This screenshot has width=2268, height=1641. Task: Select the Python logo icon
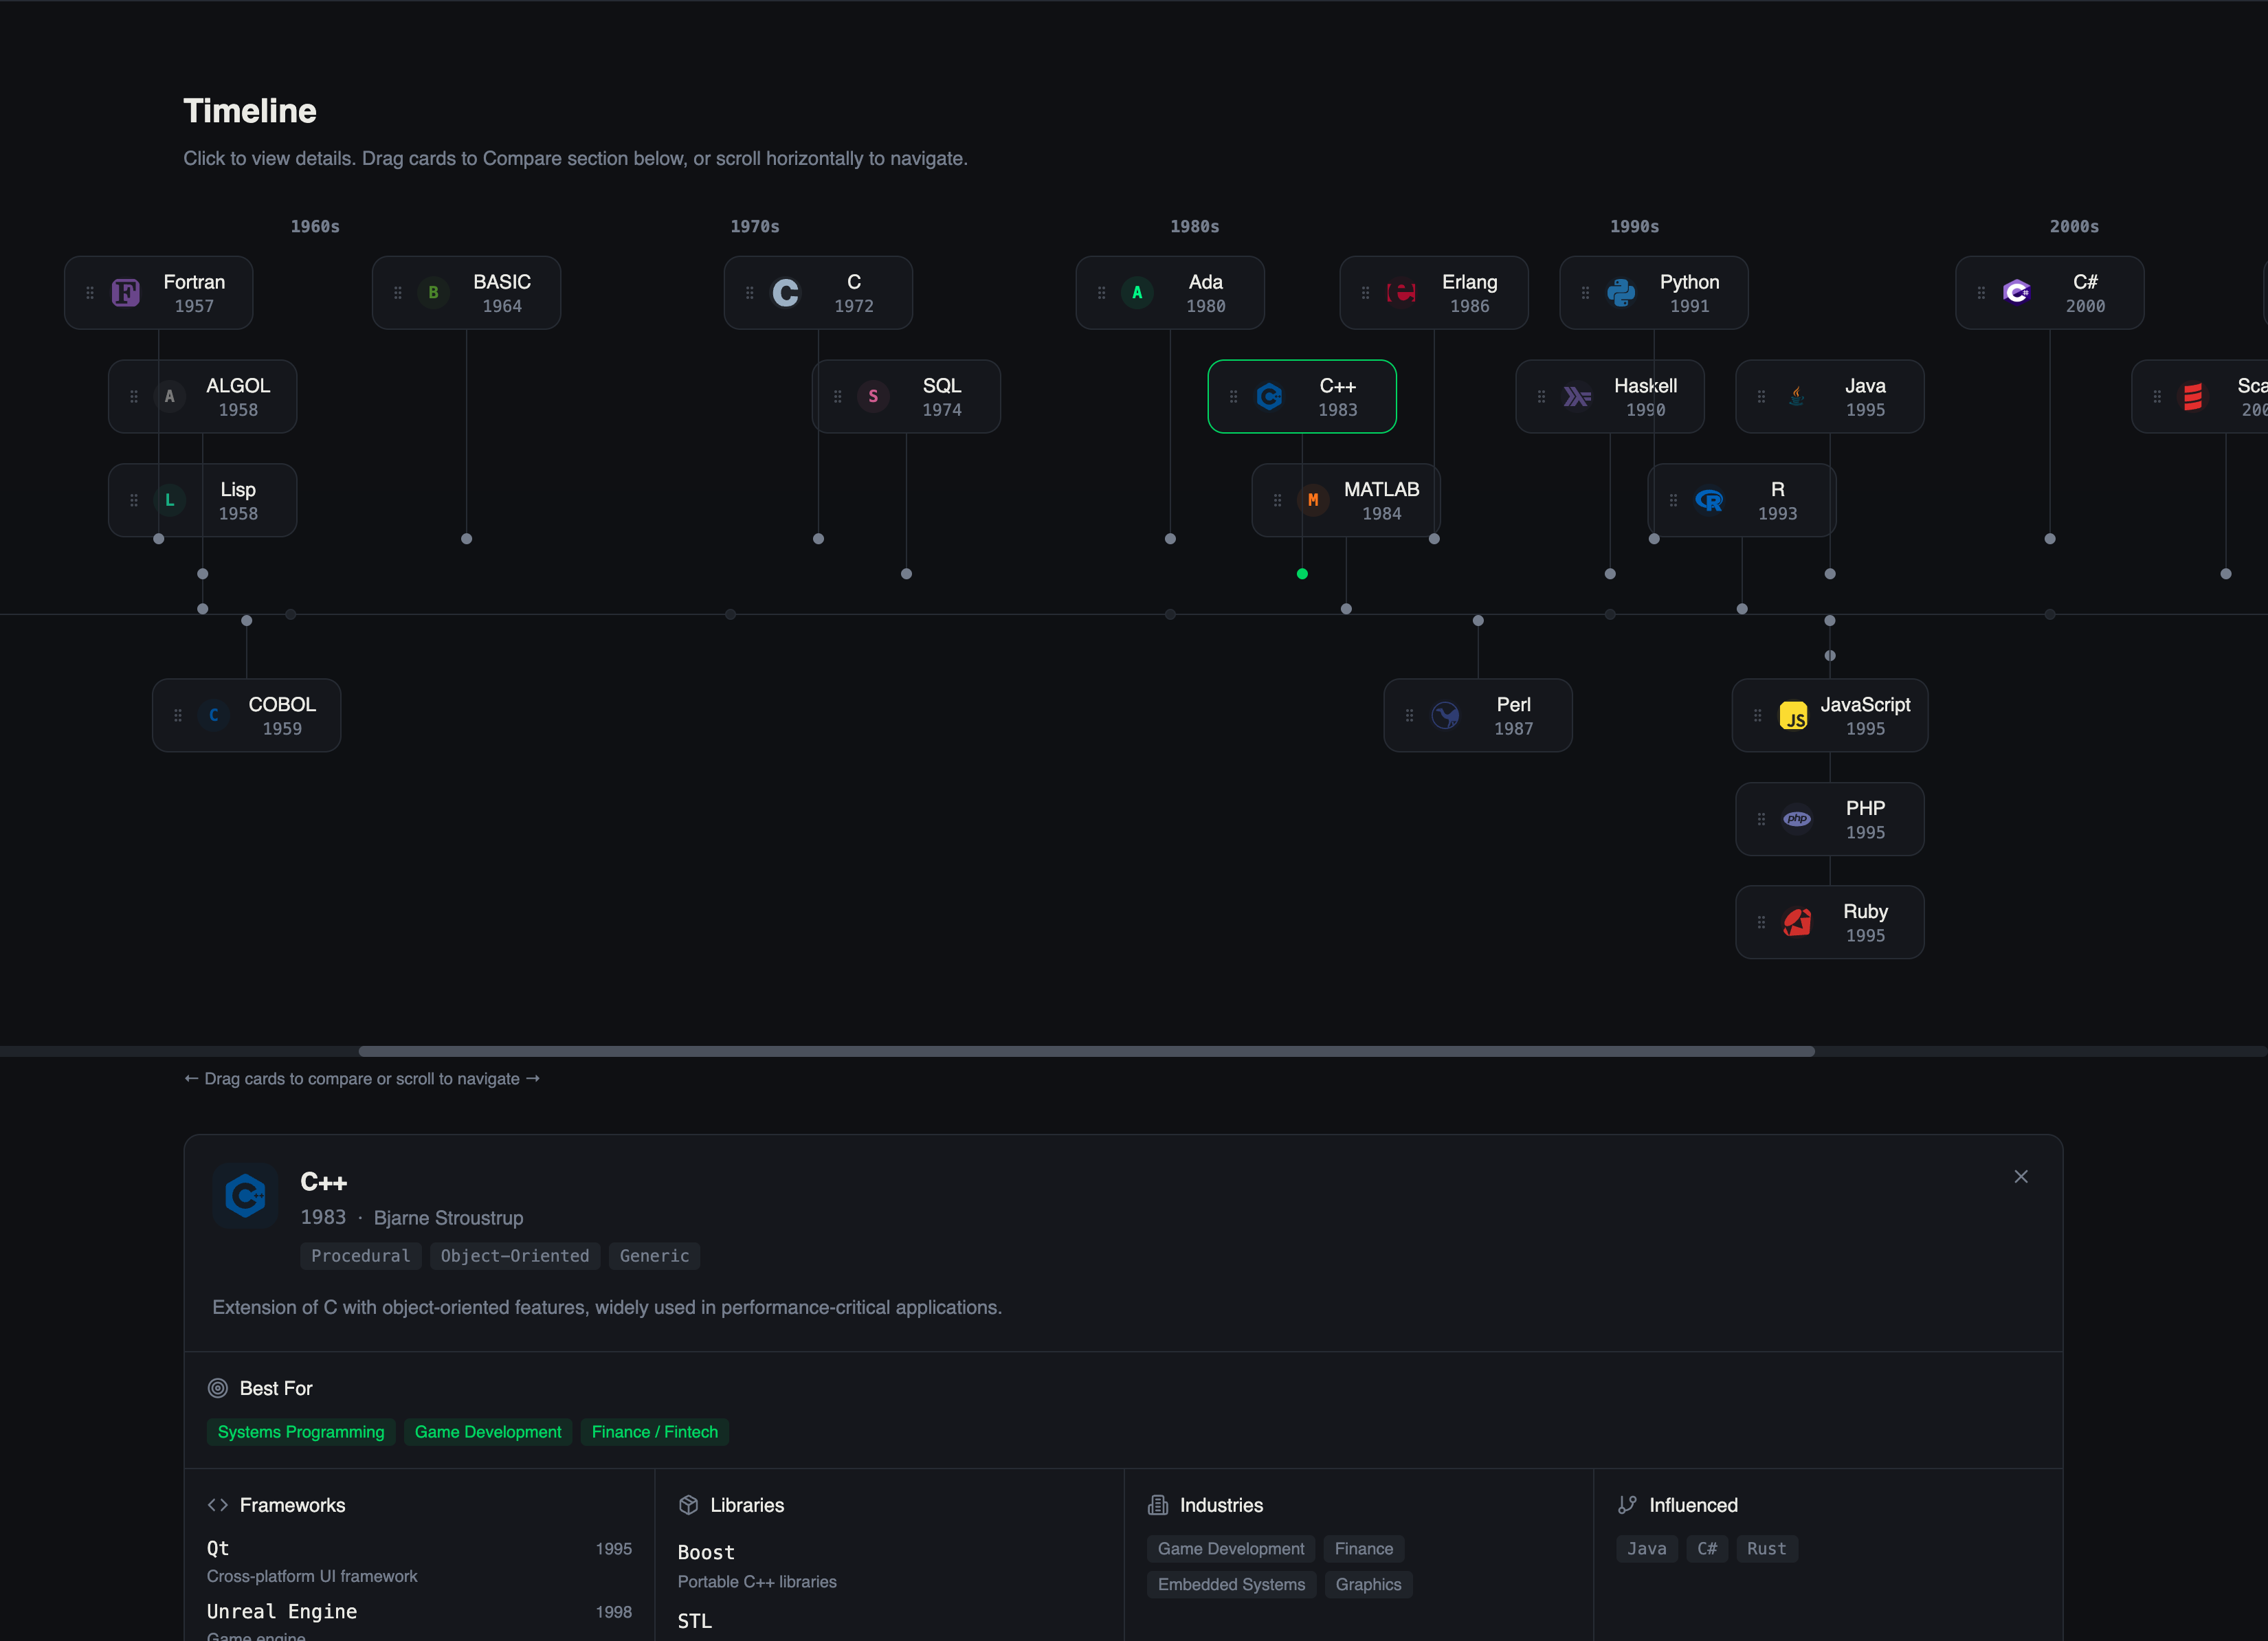click(1620, 292)
